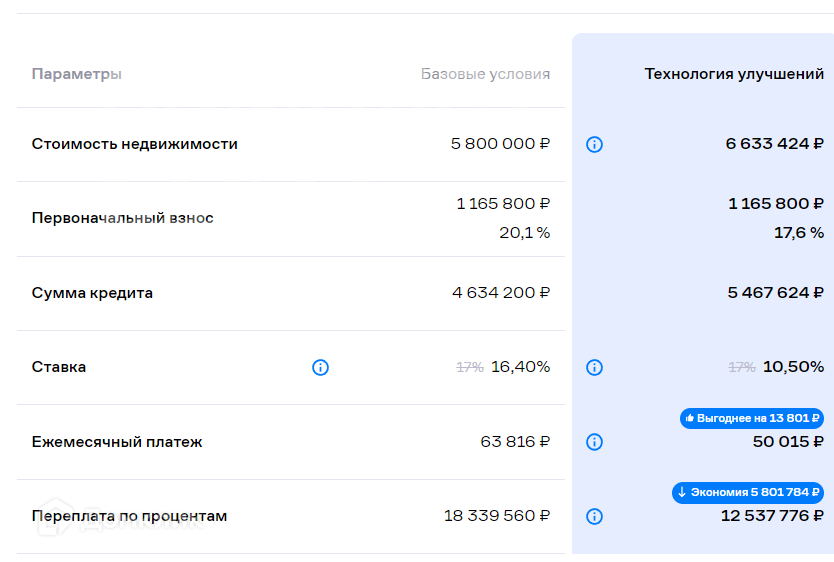Select the 5 800 000 ₽ base property cost
This screenshot has height=562, width=834.
(500, 144)
